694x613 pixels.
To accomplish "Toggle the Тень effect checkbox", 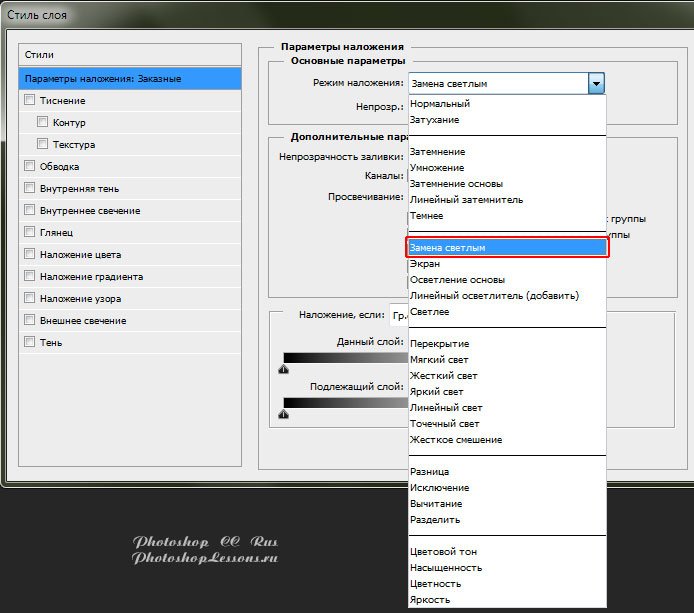I will (29, 342).
